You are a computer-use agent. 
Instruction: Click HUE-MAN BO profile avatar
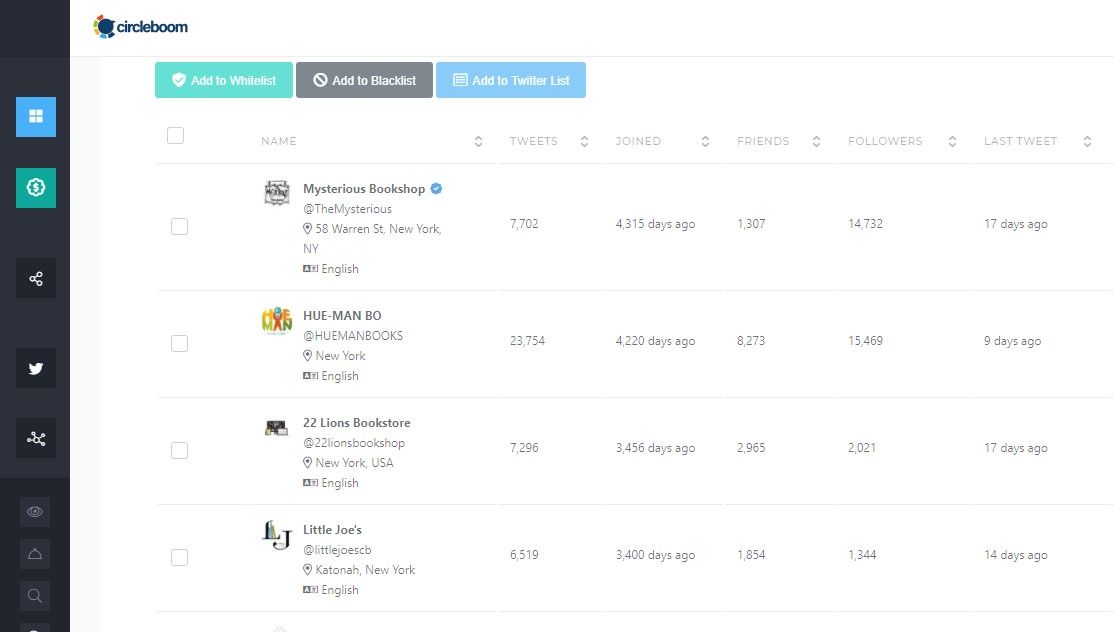pos(277,320)
